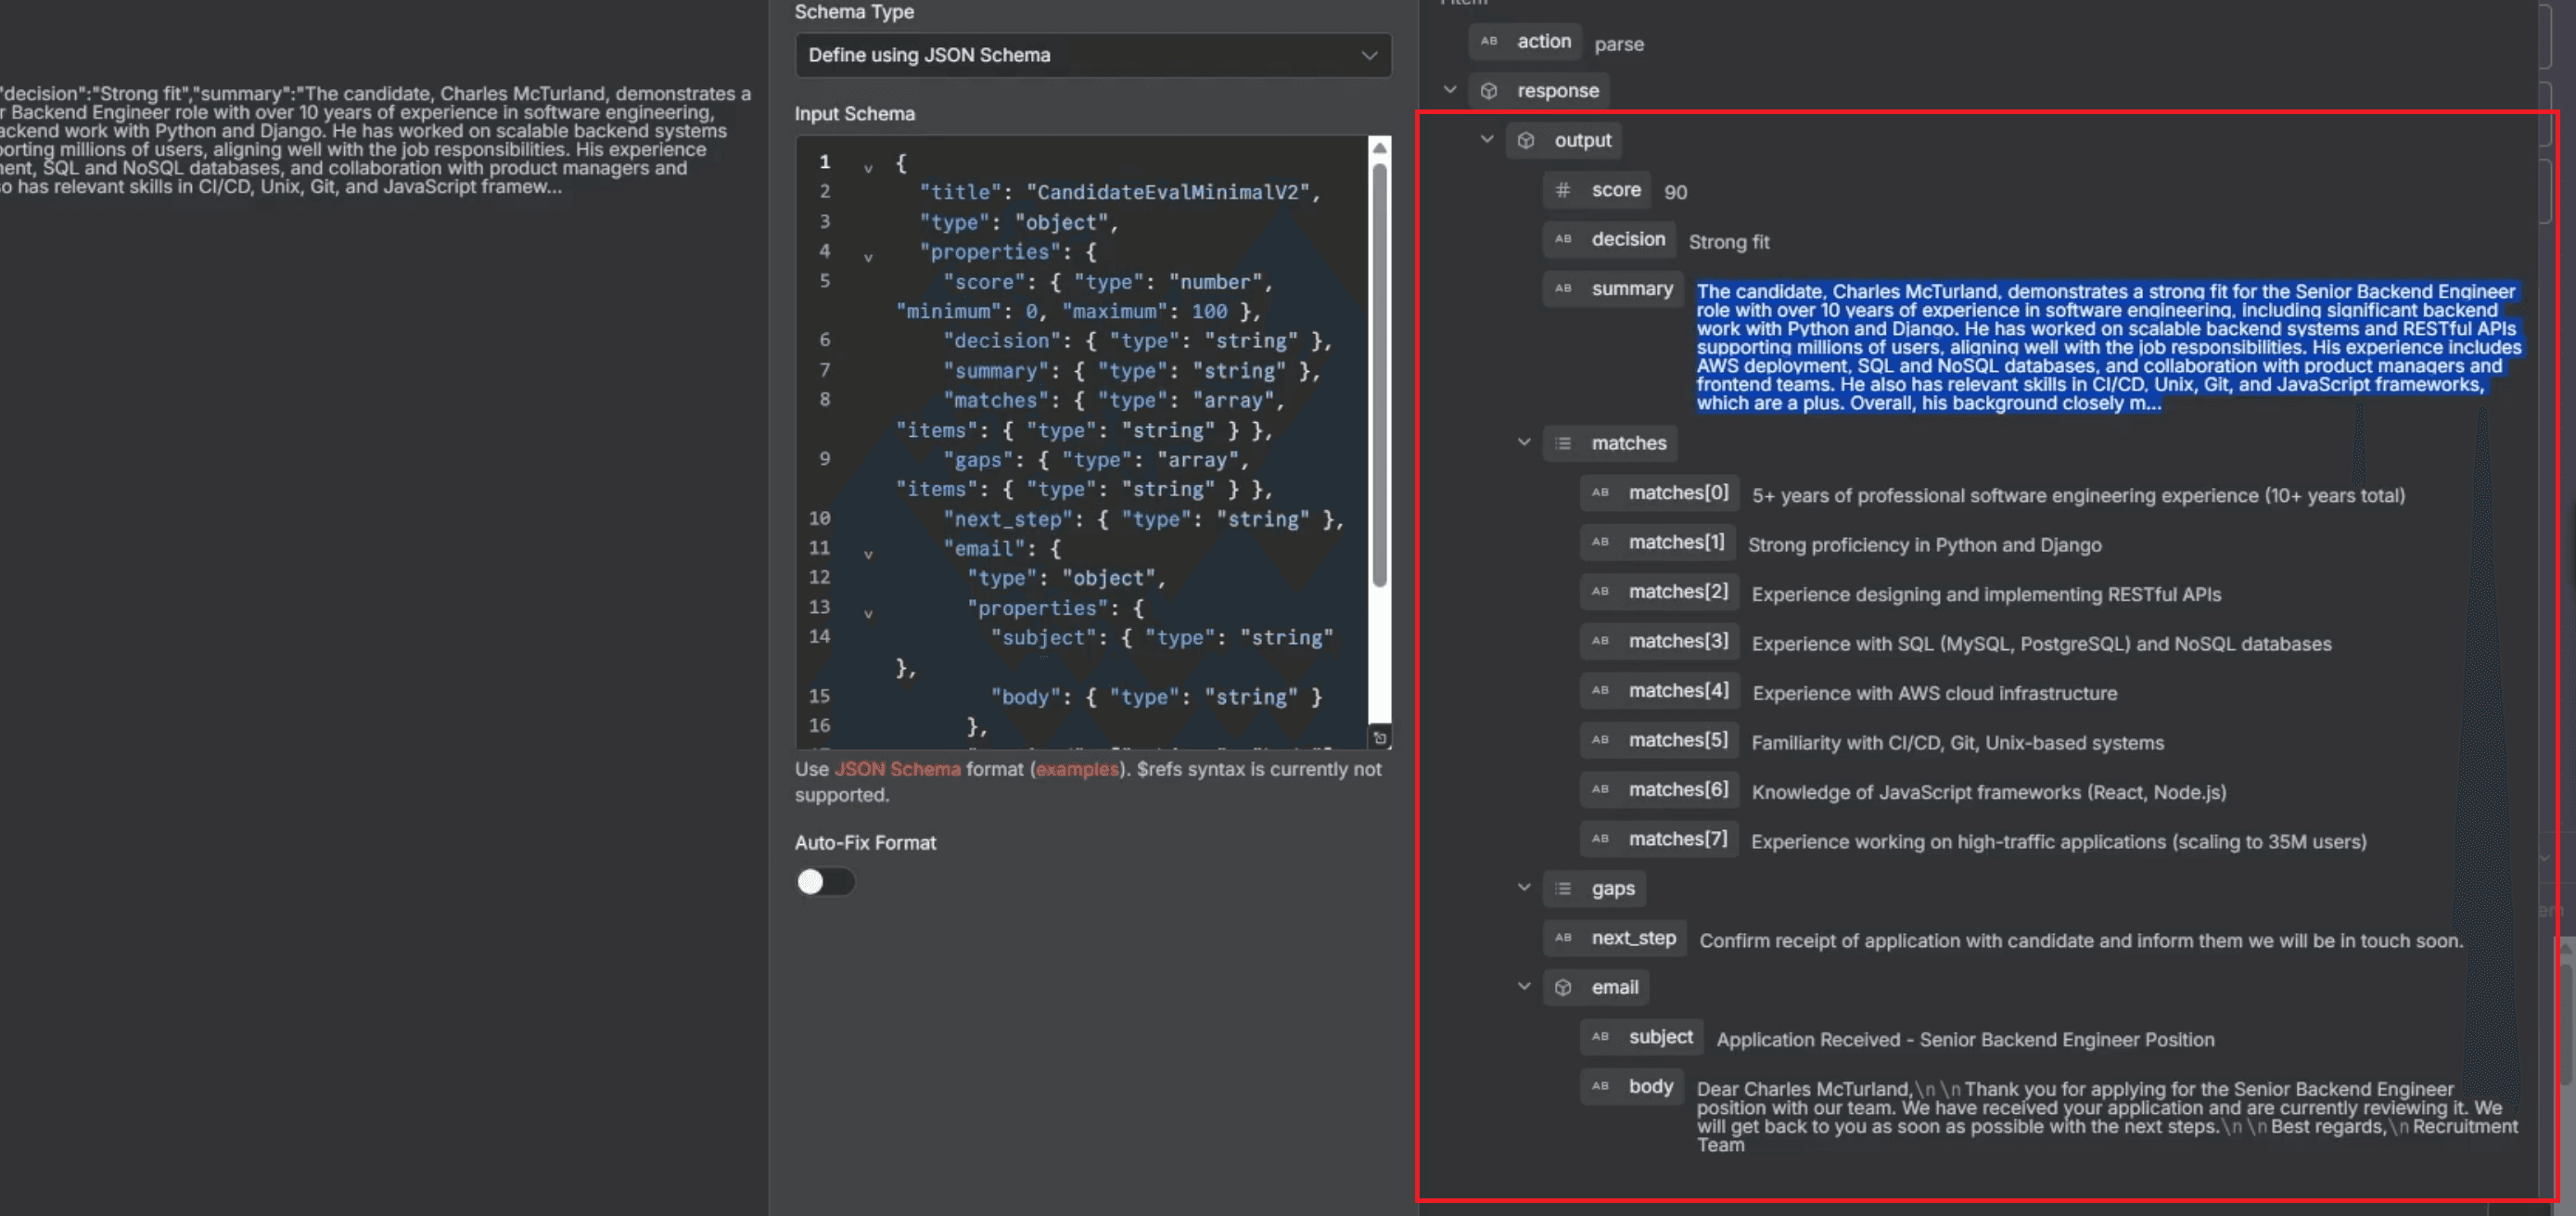Collapse the response node chevron
The height and width of the screenshot is (1216, 2576).
(x=1450, y=90)
